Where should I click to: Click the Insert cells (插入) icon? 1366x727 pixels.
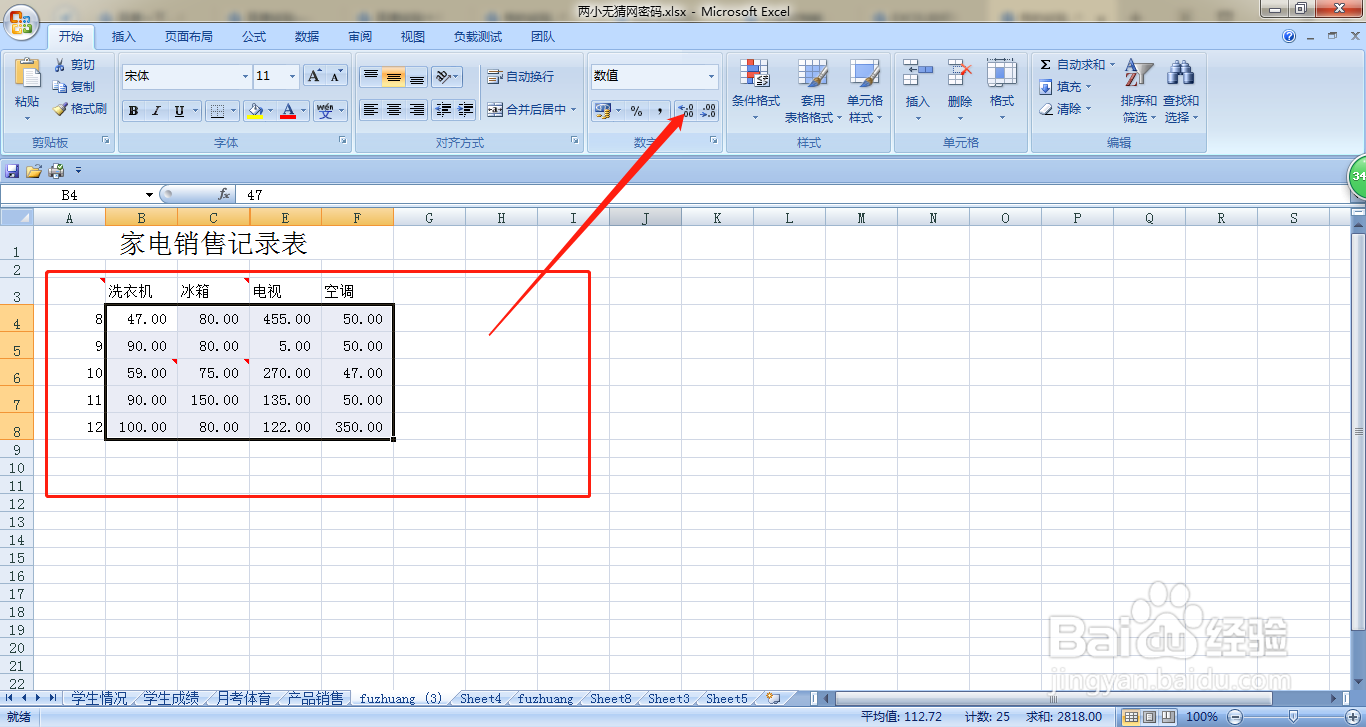tap(917, 73)
